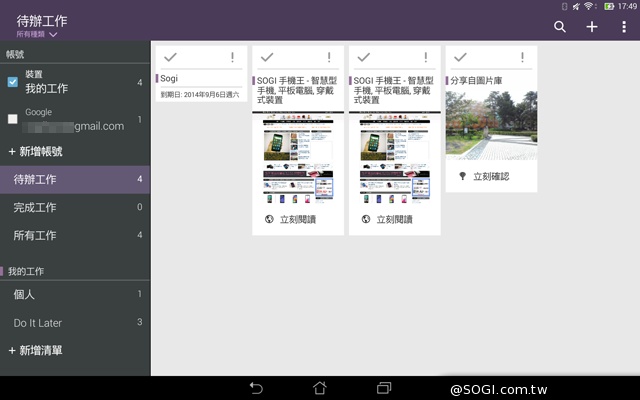Open the Do It Later list
Image resolution: width=640 pixels, height=400 pixels.
tap(75, 322)
